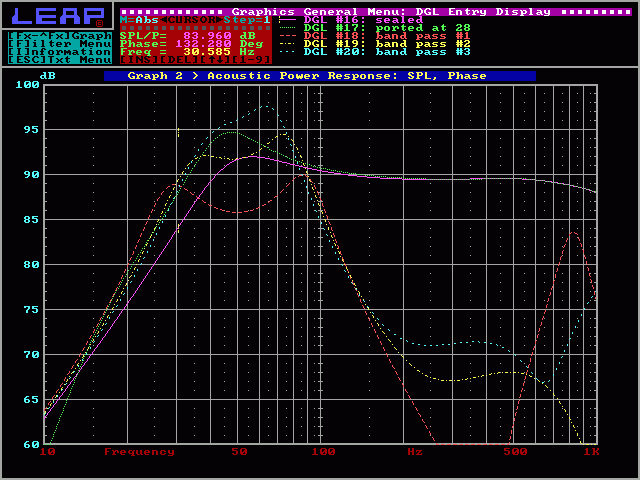Screen dimensions: 640x480
Task: Click the upper yellow cursor marker near 95 dB
Action: (178, 133)
